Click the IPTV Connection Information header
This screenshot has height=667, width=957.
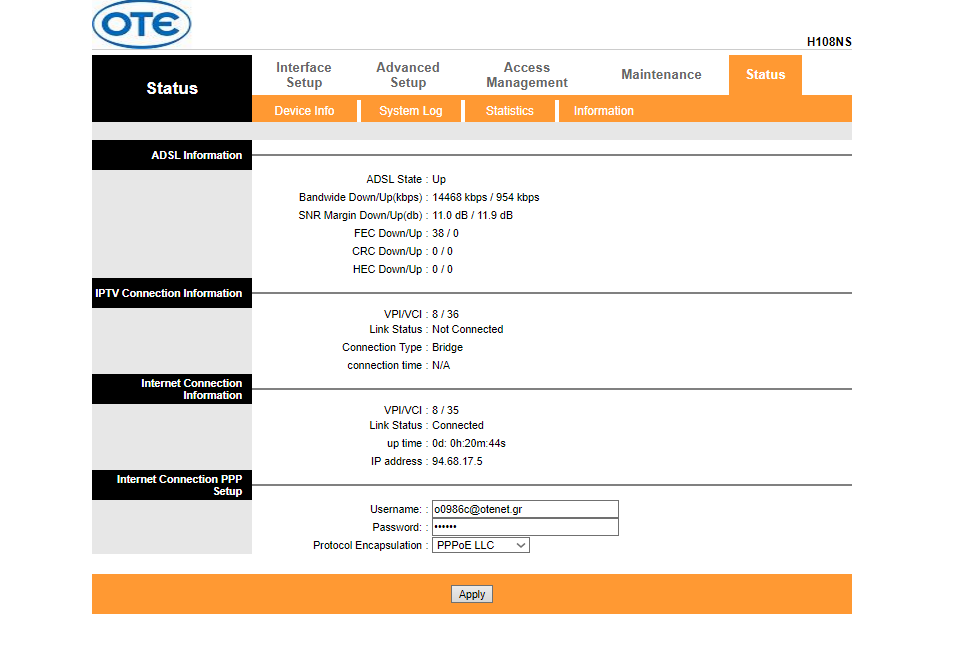tap(172, 293)
